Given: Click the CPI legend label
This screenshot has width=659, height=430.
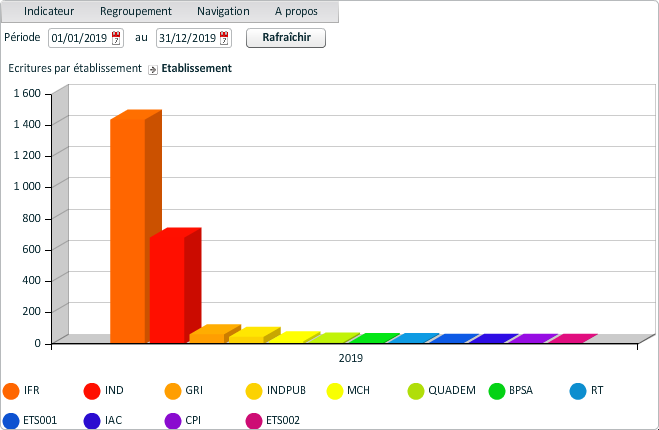Looking at the screenshot, I should pos(193,420).
